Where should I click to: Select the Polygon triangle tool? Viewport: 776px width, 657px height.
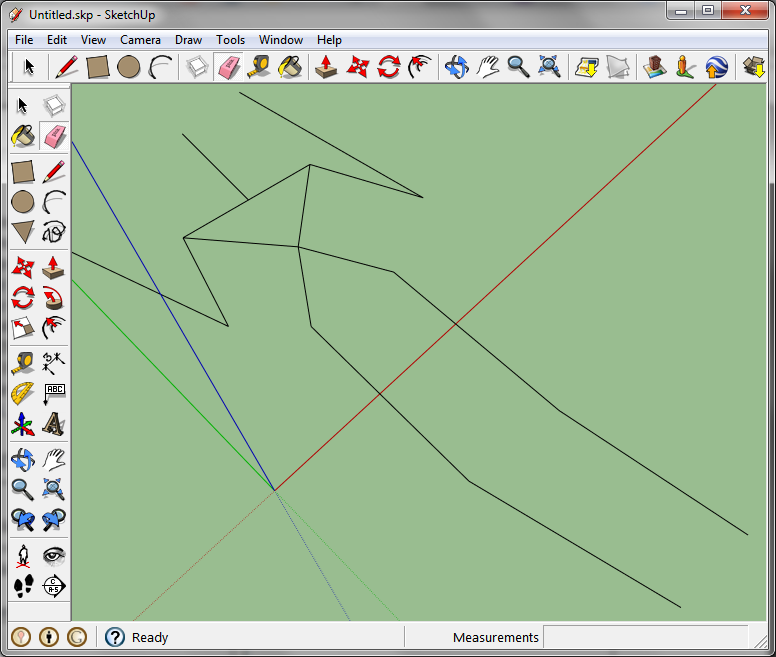[x=23, y=232]
